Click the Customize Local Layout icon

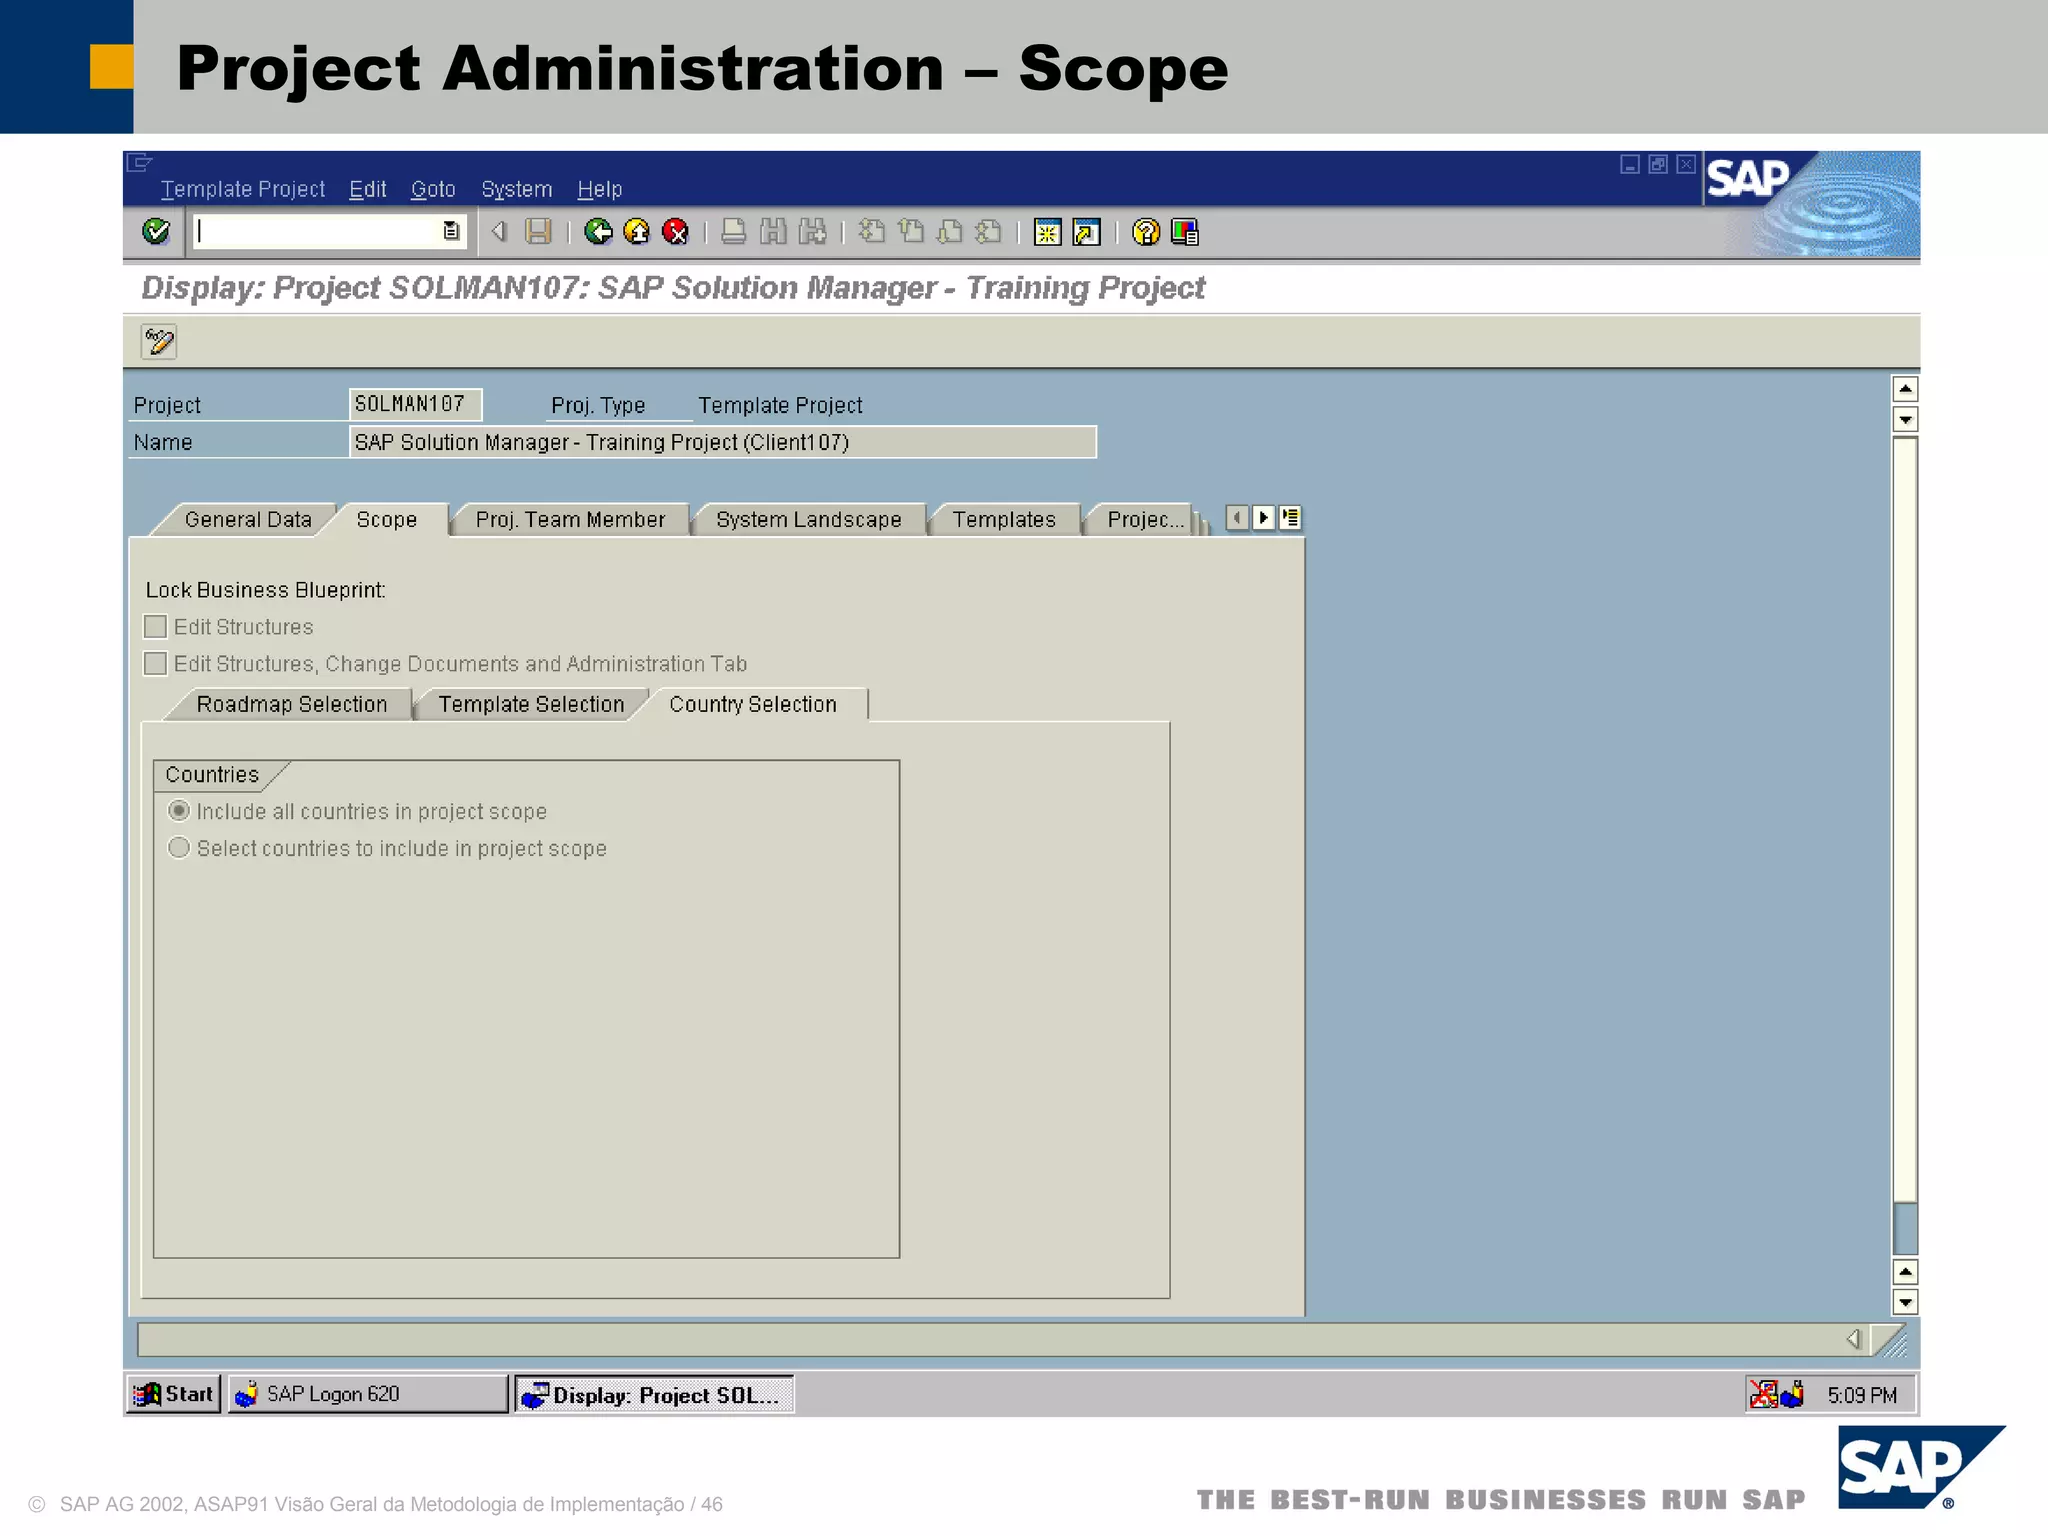pyautogui.click(x=1185, y=232)
